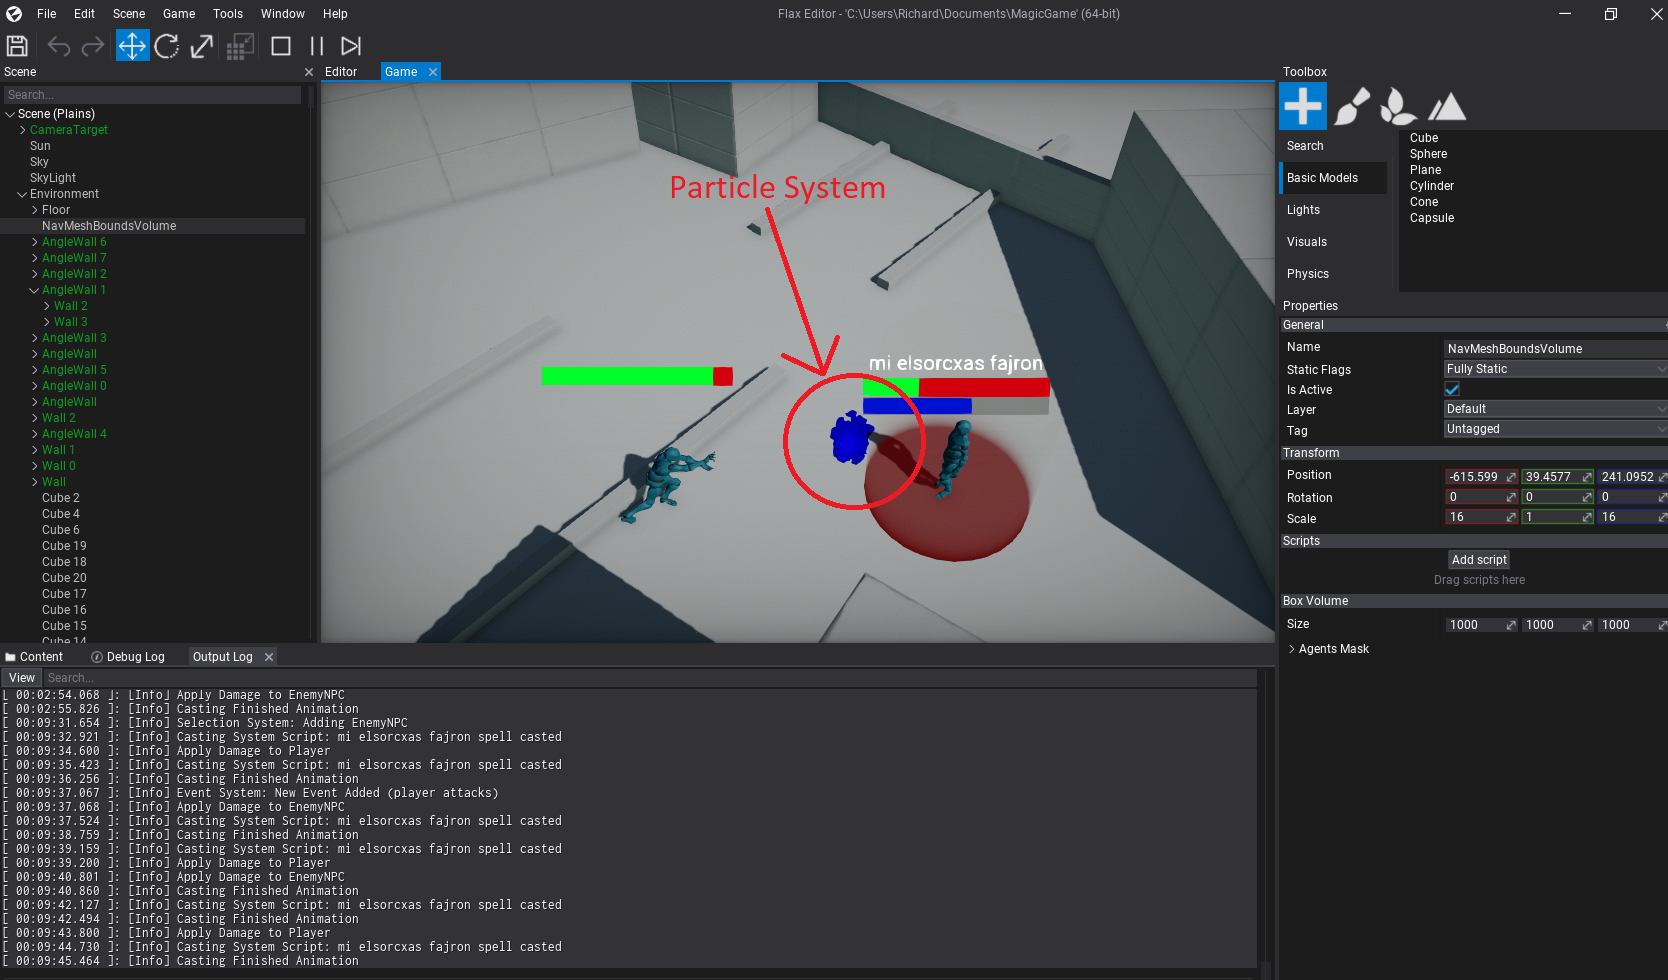1668x980 pixels.
Task: Select the Rotate transform tool
Action: pyautogui.click(x=167, y=46)
